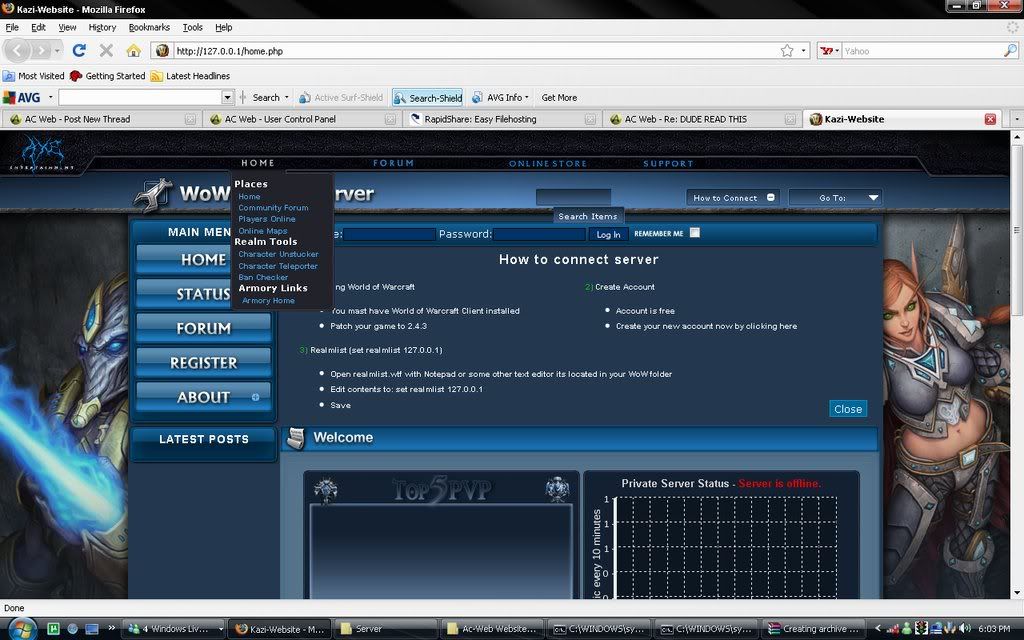Click the site identity icon in the address bar
The width and height of the screenshot is (1024, 640).
tap(163, 50)
